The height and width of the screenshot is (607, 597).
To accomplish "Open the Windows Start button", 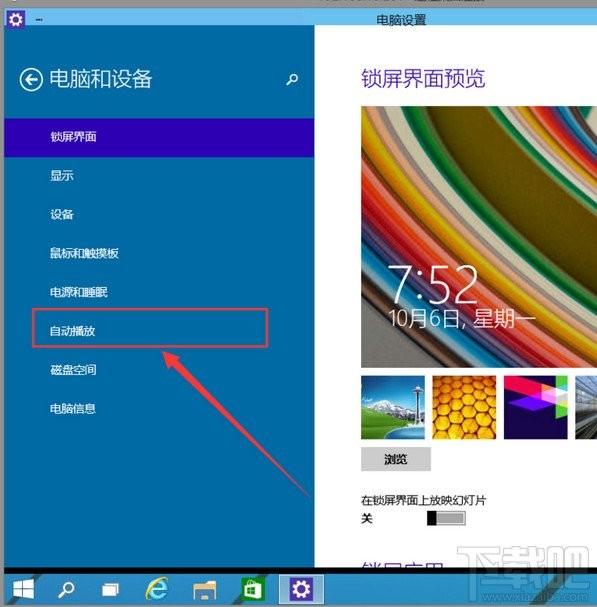I will click(x=23, y=590).
